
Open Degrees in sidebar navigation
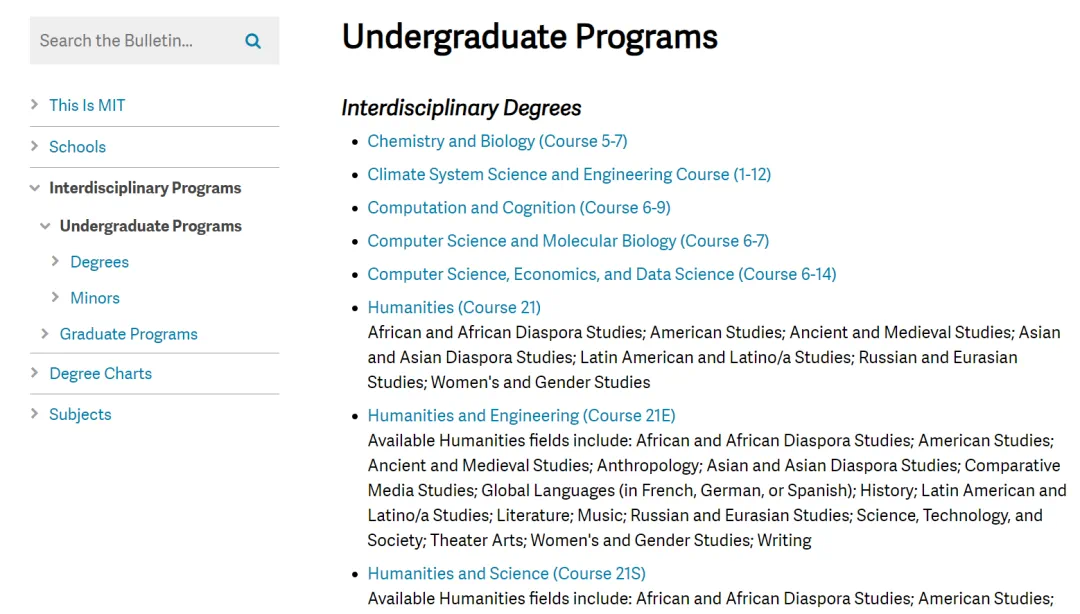click(x=99, y=262)
